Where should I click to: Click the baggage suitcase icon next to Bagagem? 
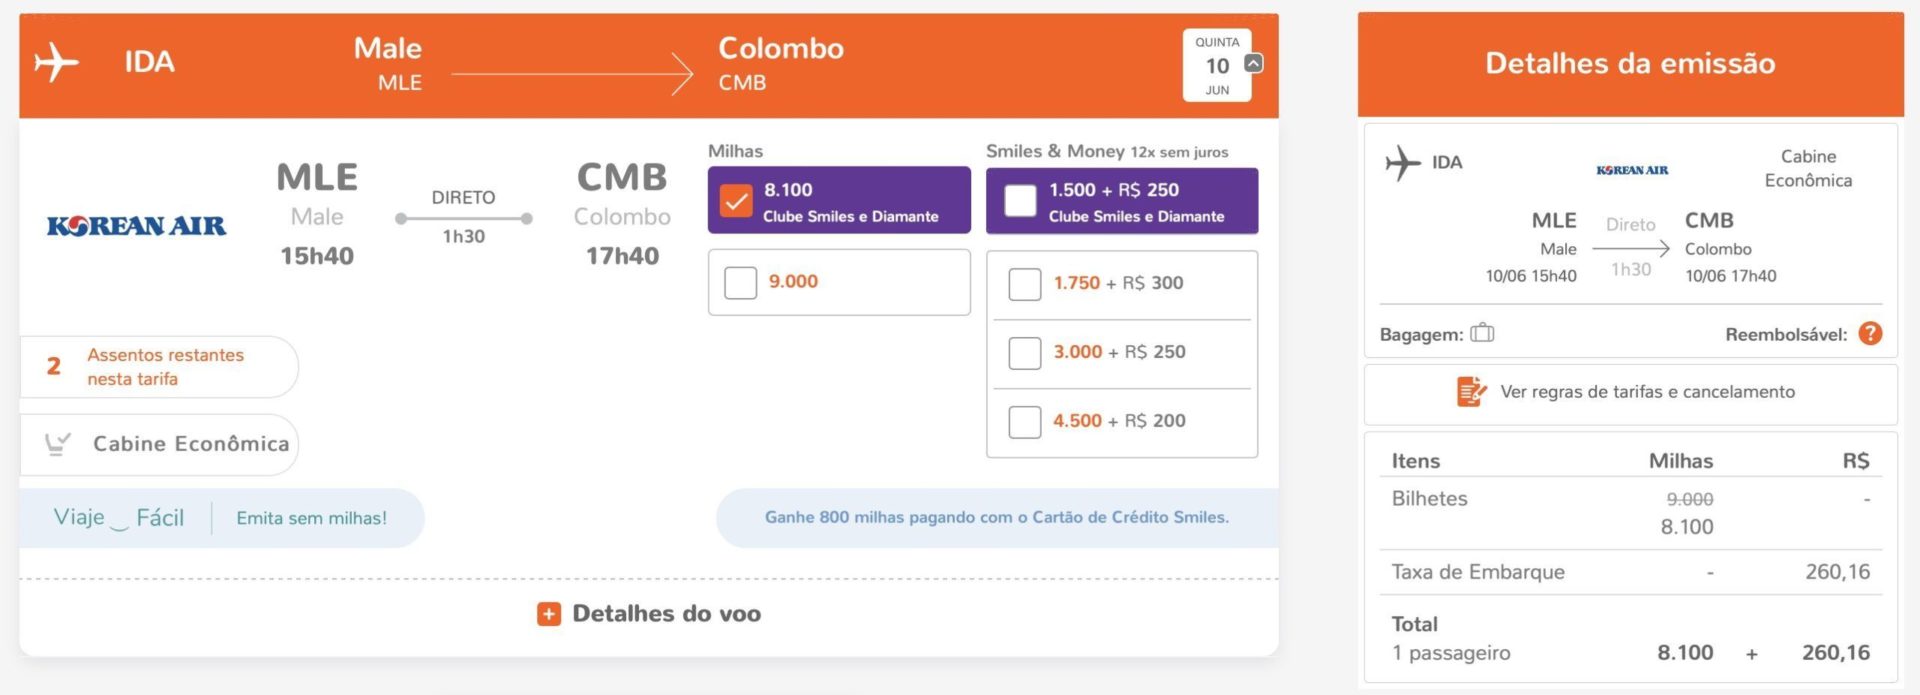pos(1482,333)
